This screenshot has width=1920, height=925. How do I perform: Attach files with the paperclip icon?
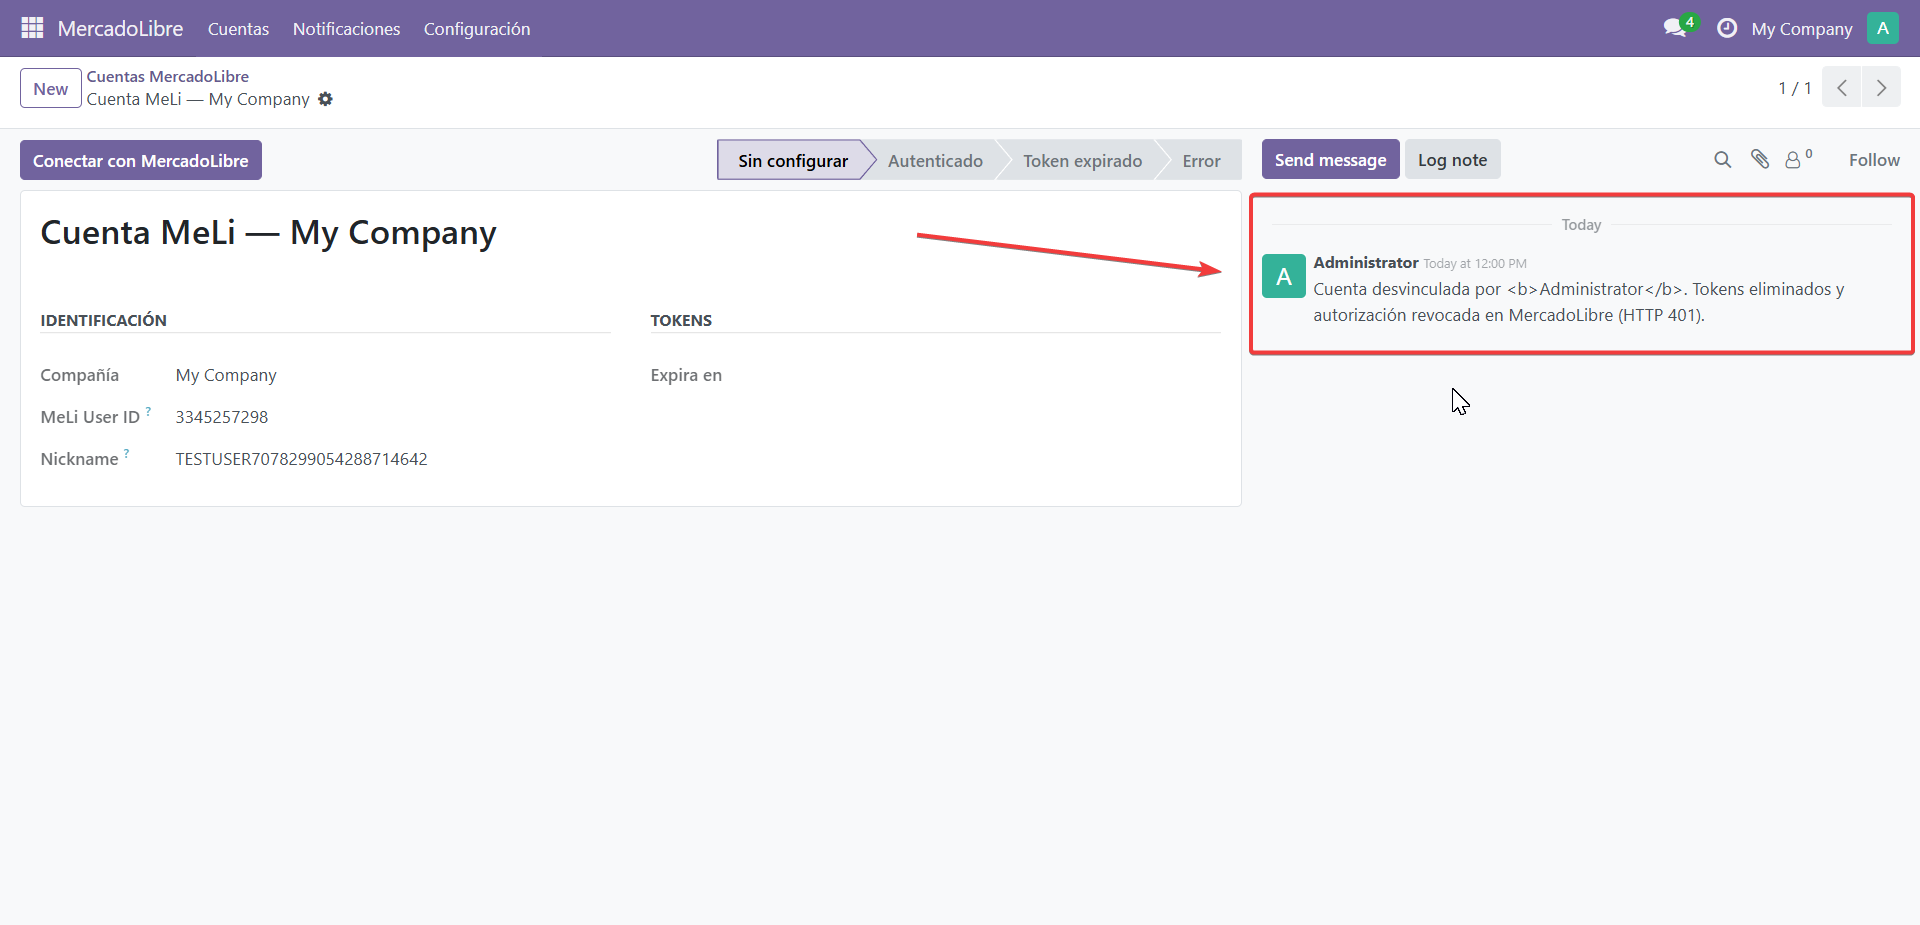1760,159
